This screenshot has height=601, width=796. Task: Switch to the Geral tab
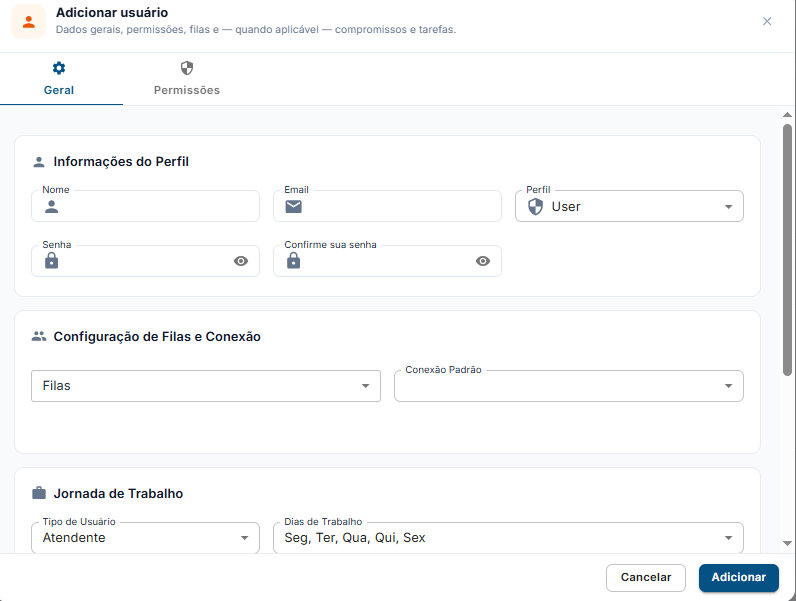click(61, 79)
